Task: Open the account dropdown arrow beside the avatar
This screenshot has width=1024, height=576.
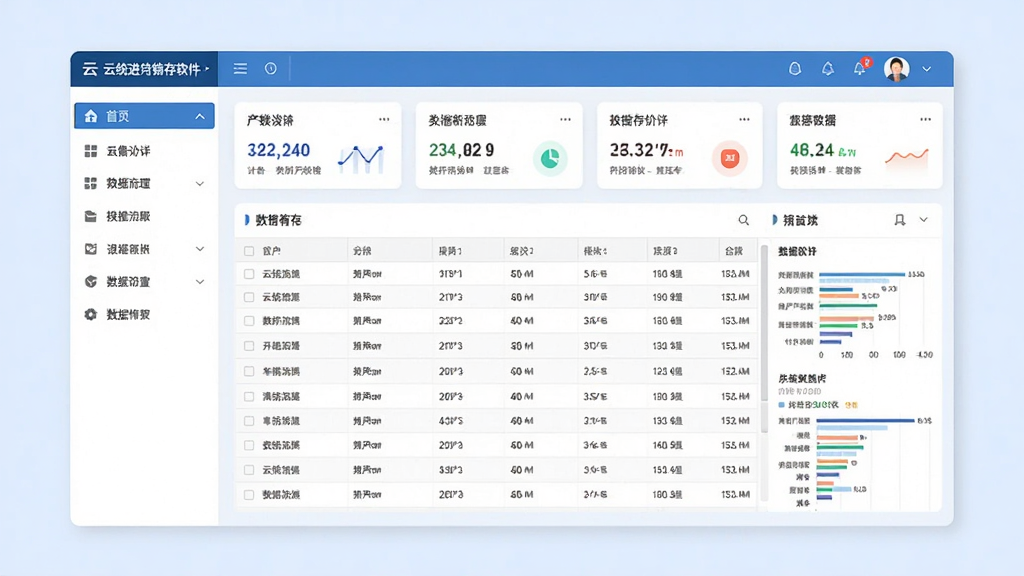Action: pos(927,69)
